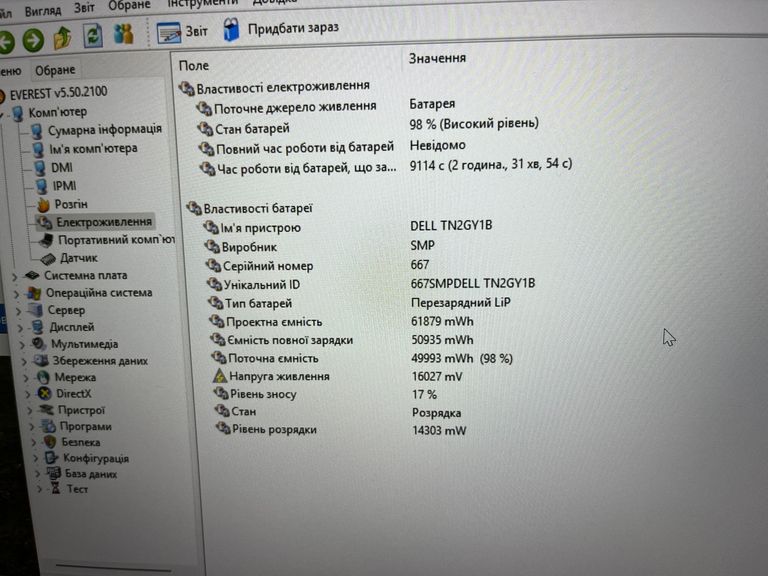Image resolution: width=768 pixels, height=576 pixels.
Task: Expand the Дисплей node
Action: click(x=21, y=328)
